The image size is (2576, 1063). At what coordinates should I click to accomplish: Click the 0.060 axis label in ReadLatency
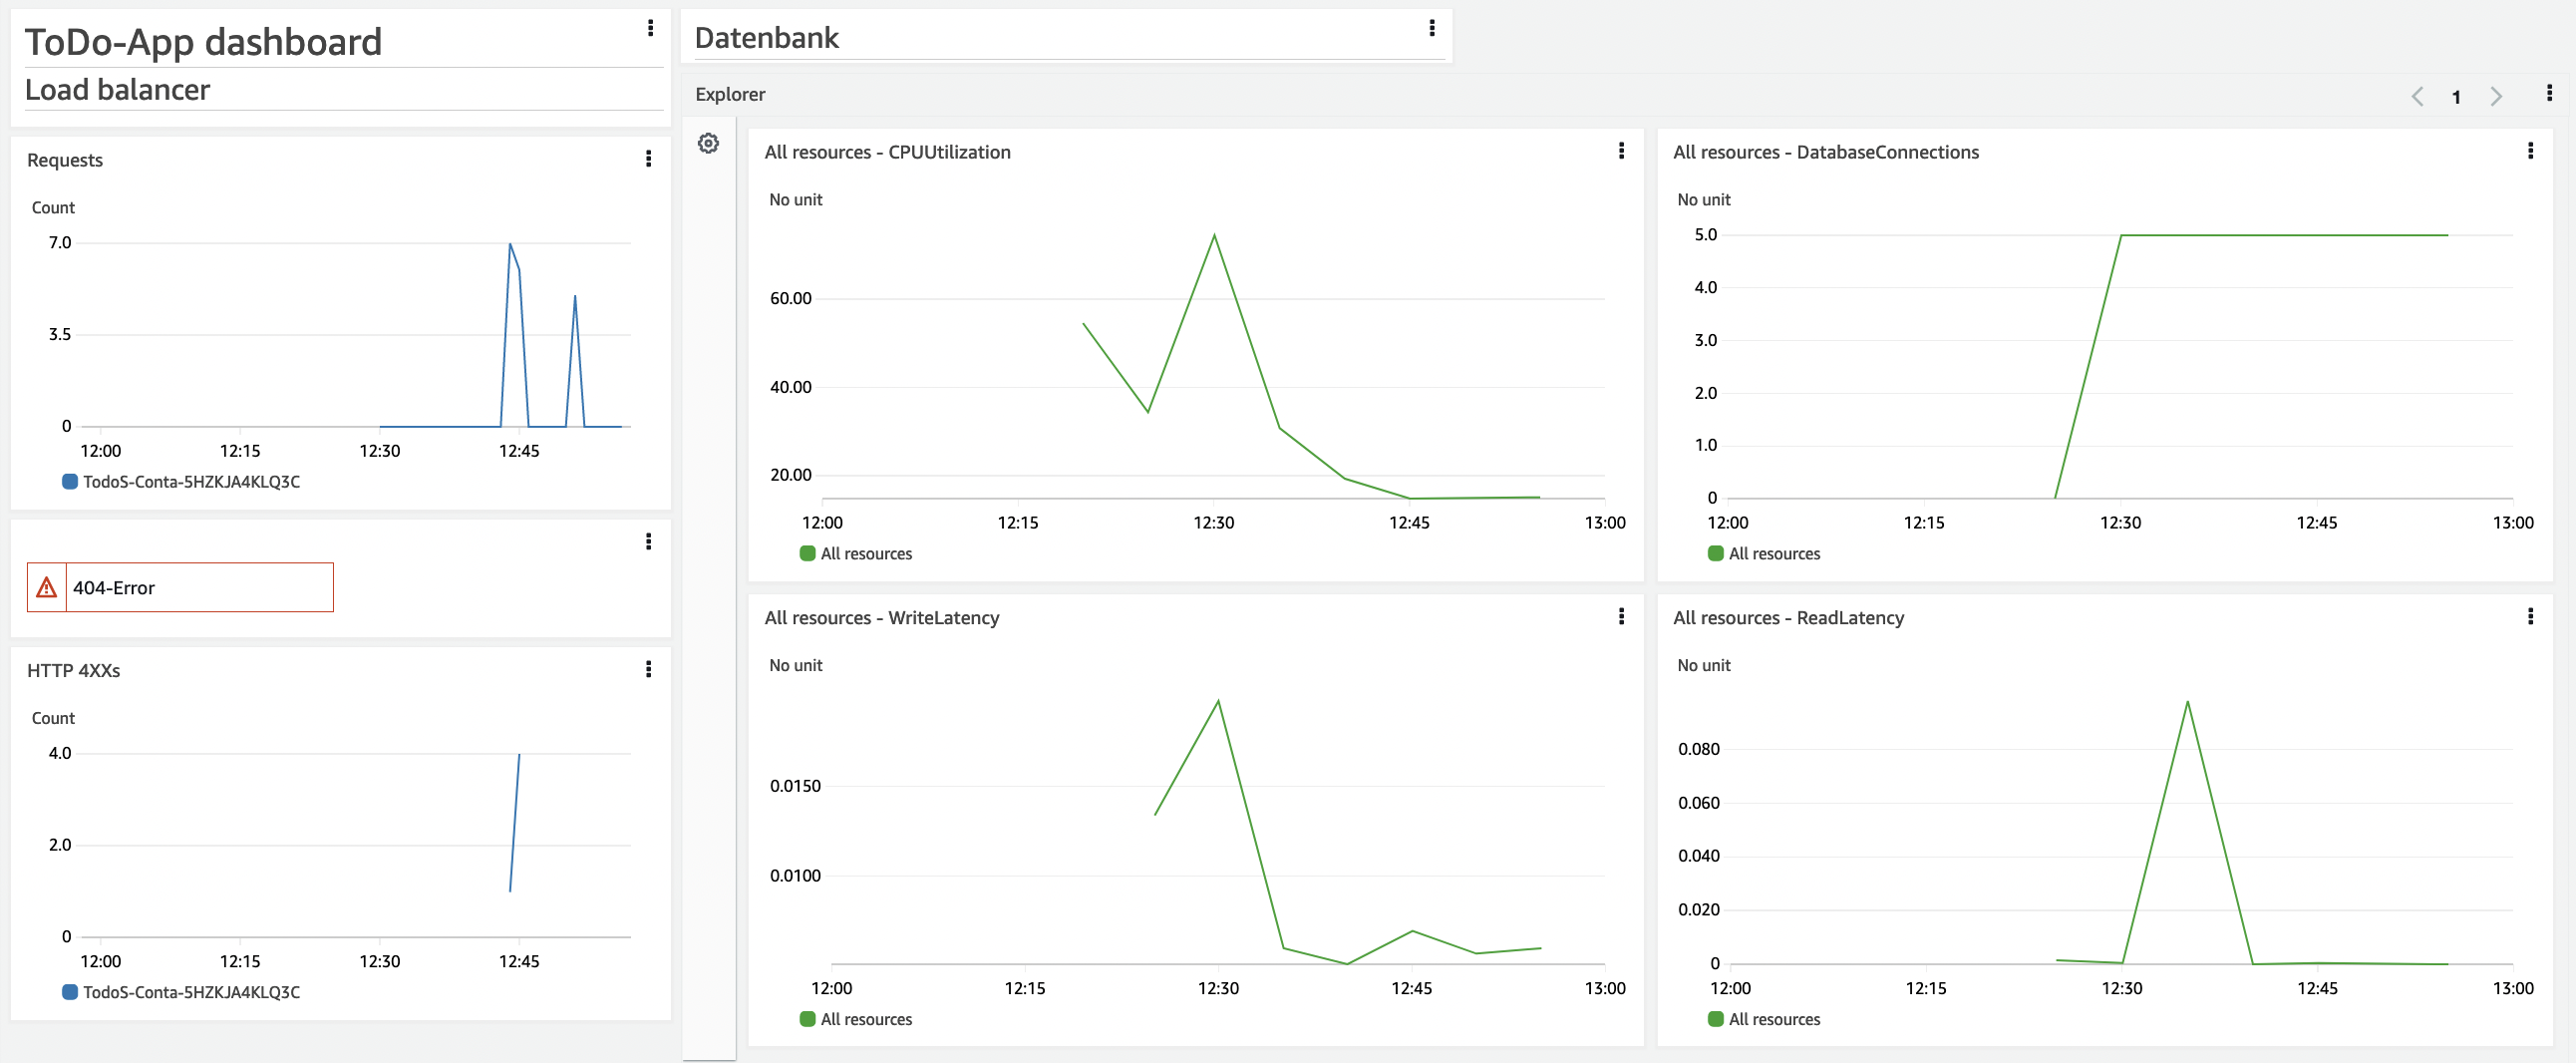tap(1698, 803)
